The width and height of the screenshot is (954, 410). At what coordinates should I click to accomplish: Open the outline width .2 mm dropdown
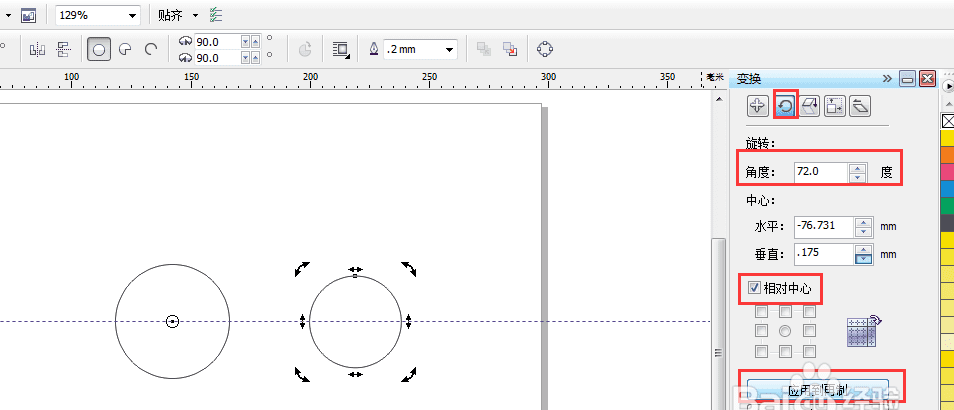pyautogui.click(x=451, y=49)
